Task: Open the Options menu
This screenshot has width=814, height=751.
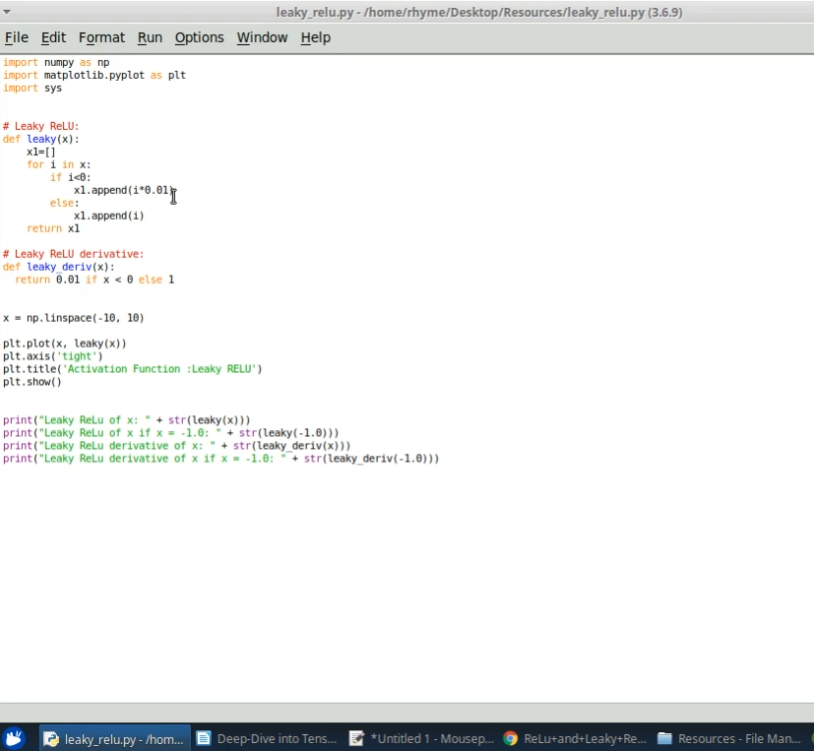Action: point(199,37)
